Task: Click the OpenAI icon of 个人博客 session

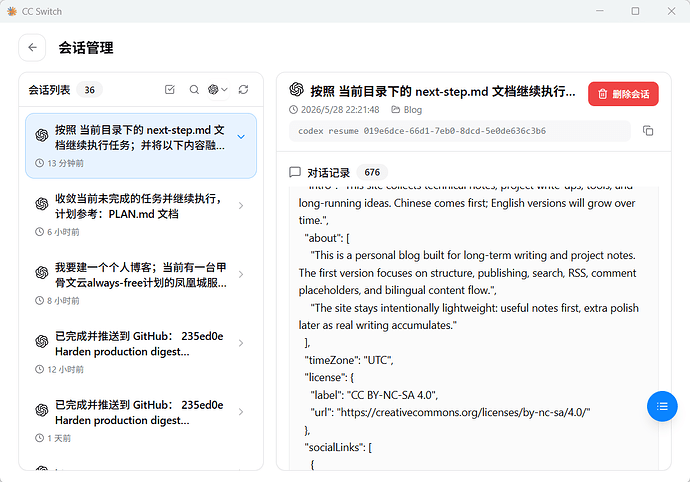Action: pos(42,272)
